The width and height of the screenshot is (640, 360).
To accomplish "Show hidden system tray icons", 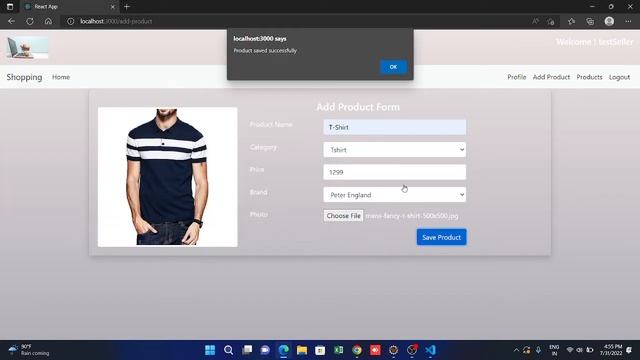I will [516, 350].
